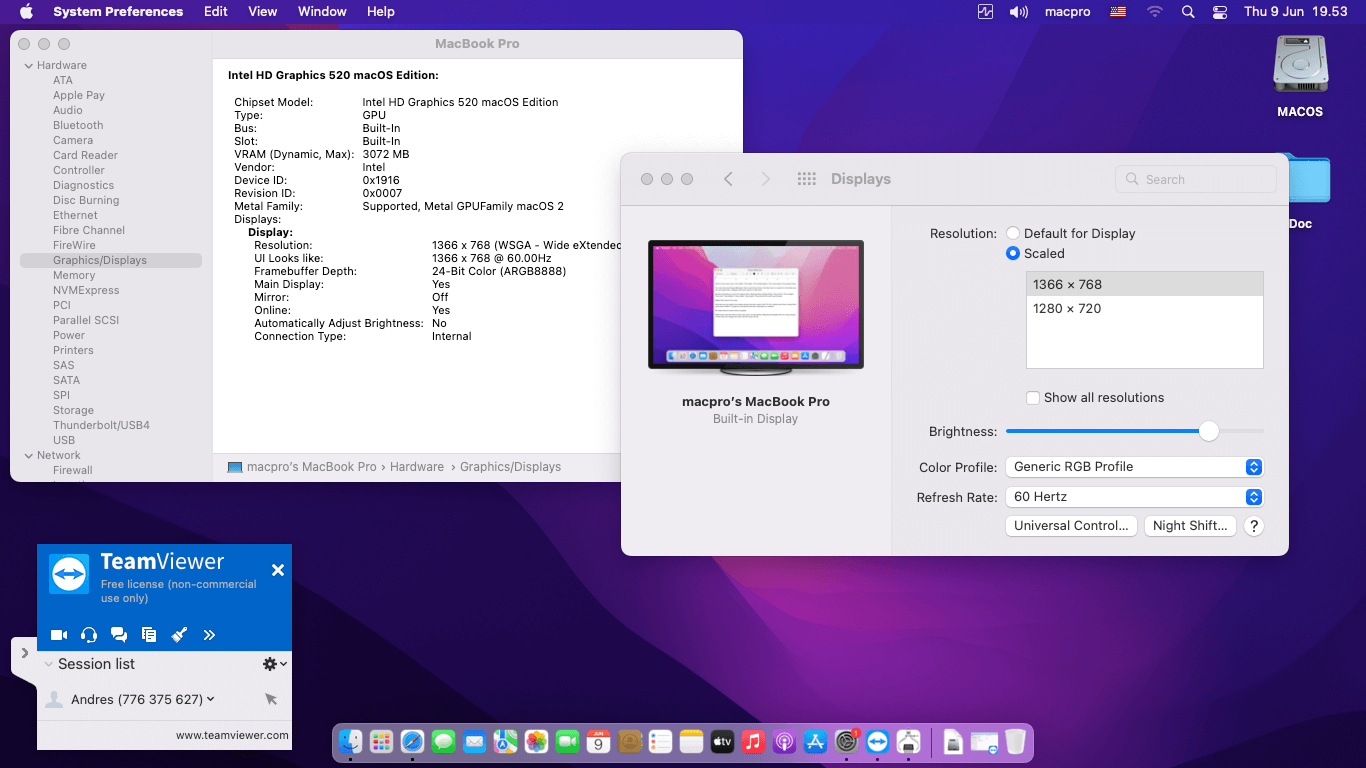The image size is (1366, 768).
Task: Open volume control in menu bar
Action: (1019, 12)
